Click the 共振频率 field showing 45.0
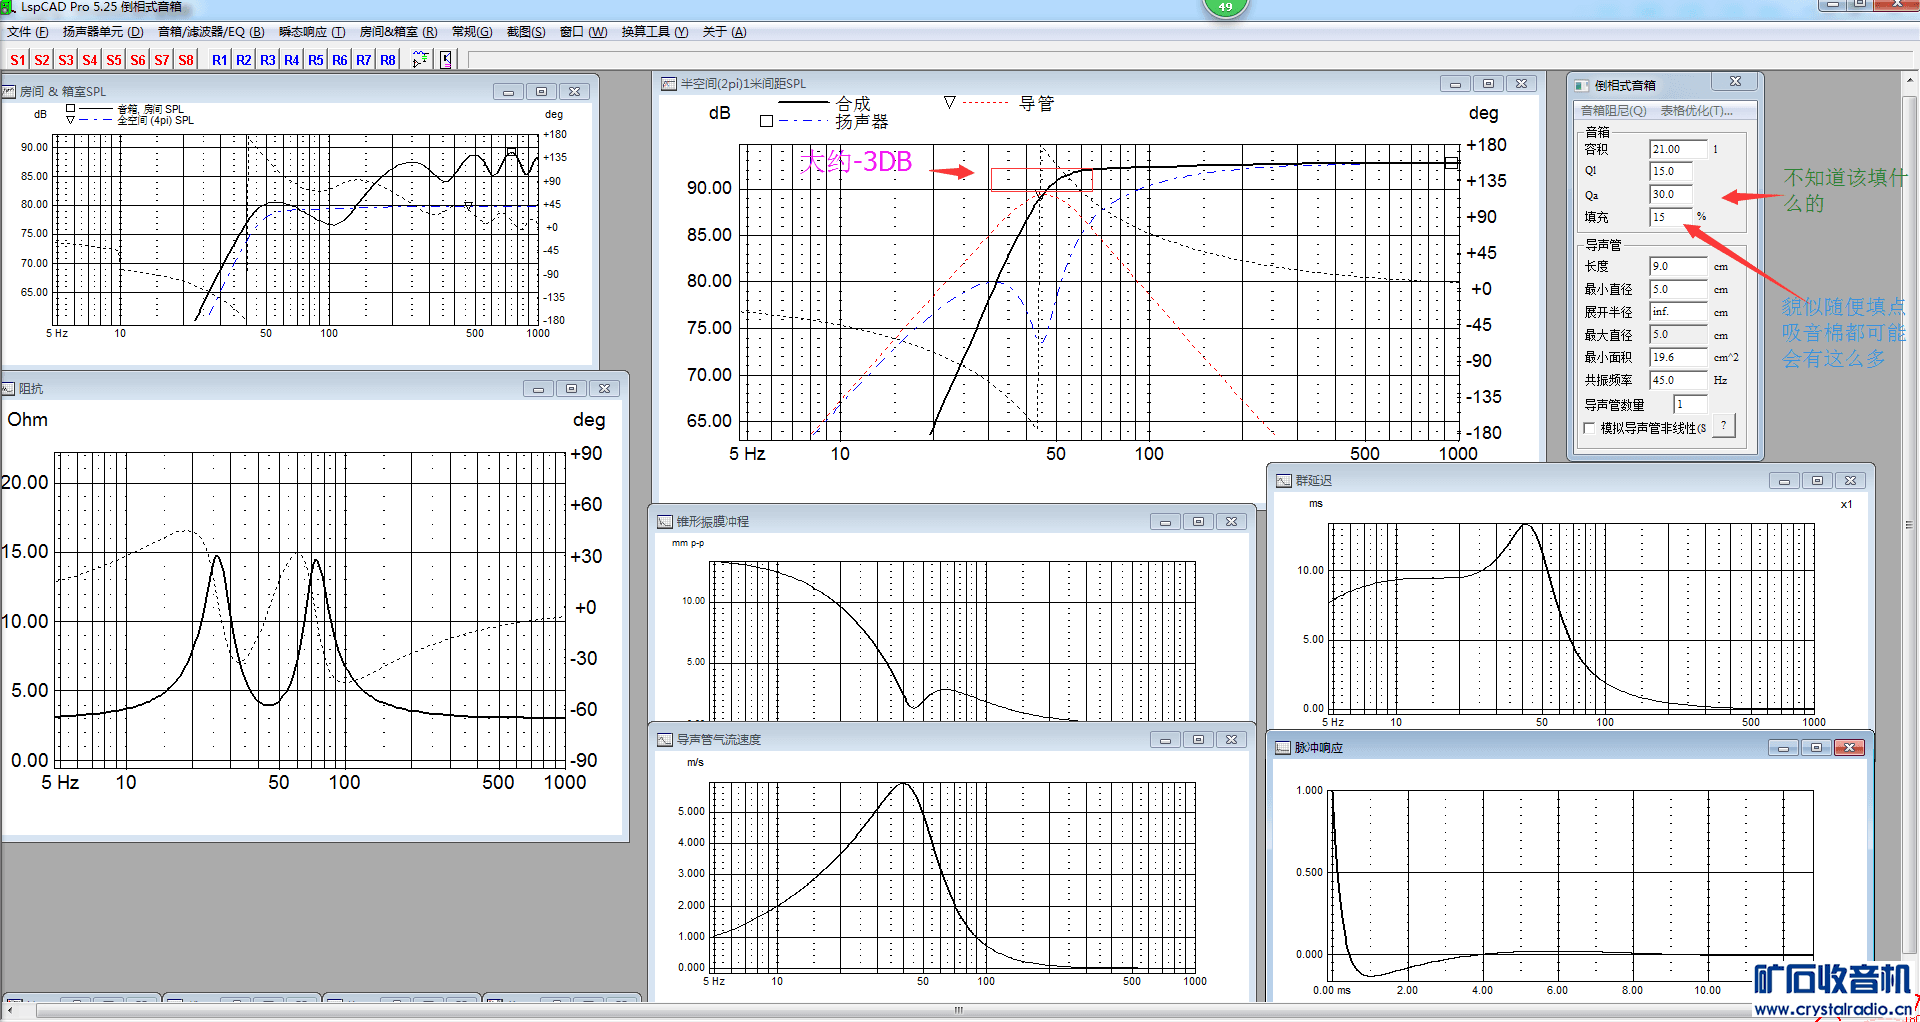1920x1022 pixels. click(1678, 380)
